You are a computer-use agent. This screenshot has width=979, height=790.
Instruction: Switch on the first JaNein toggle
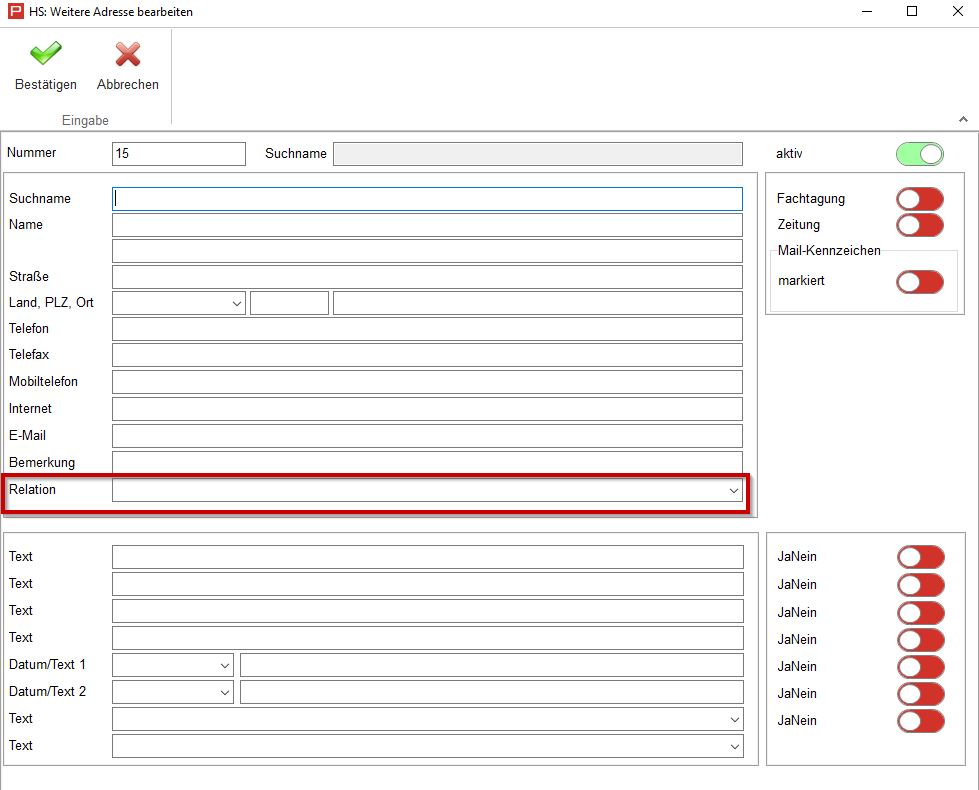920,557
